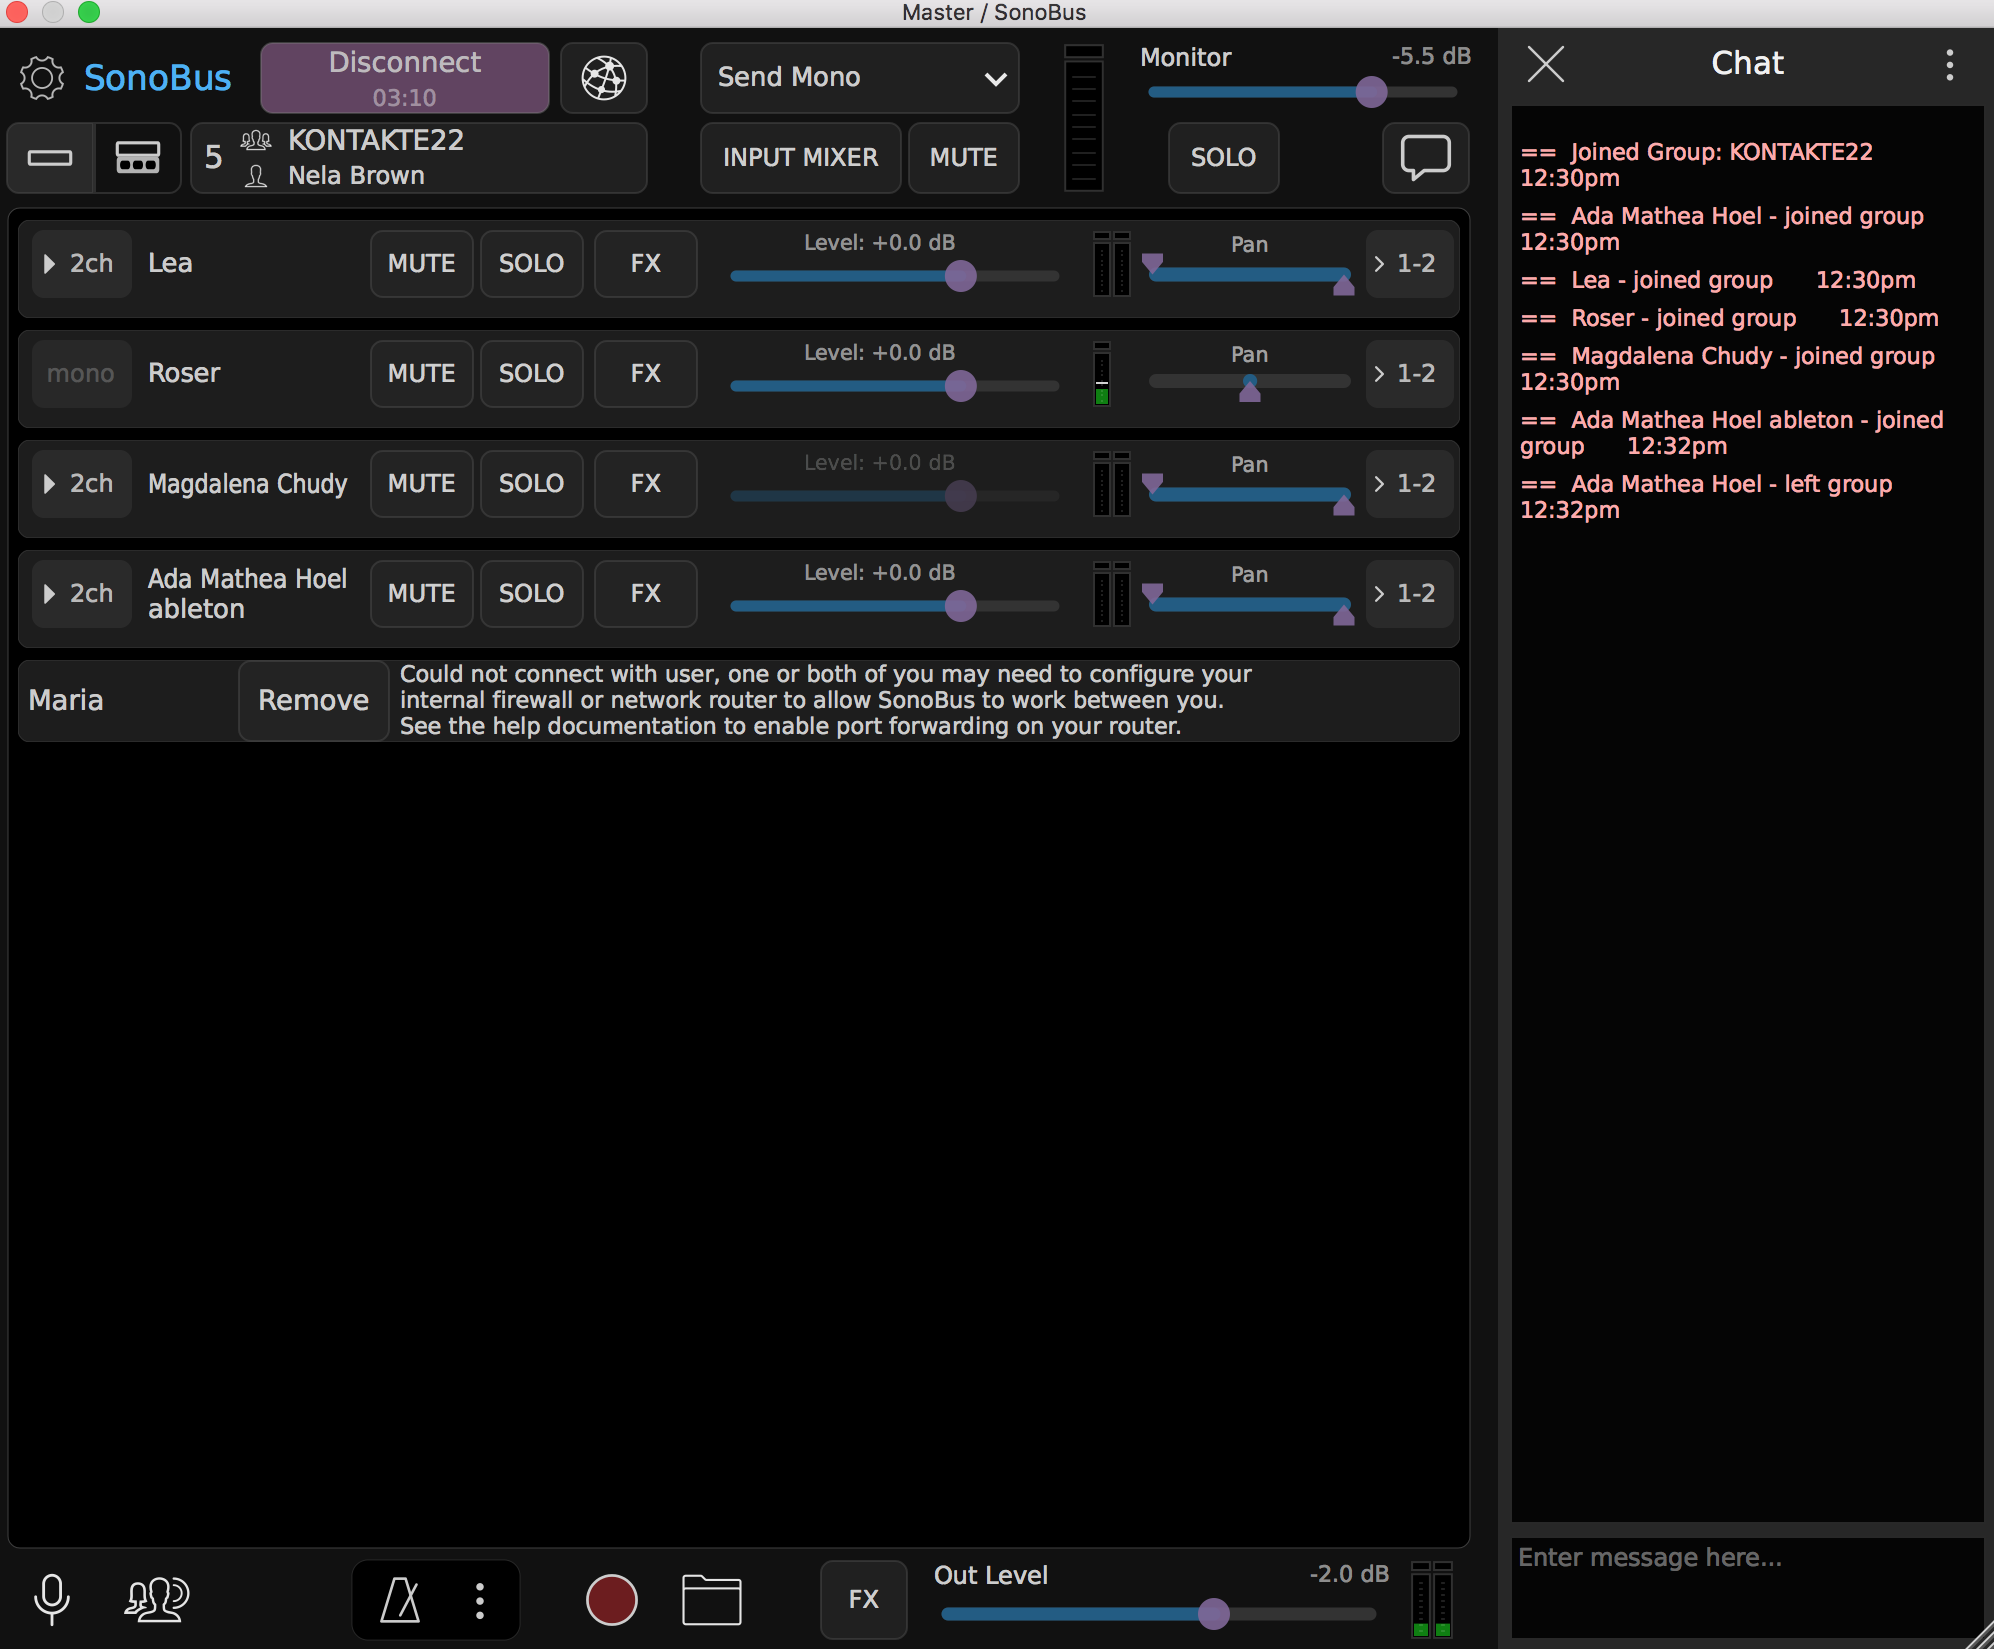Open SonoBus settings gear icon
Image resolution: width=1994 pixels, height=1649 pixels.
(x=41, y=78)
